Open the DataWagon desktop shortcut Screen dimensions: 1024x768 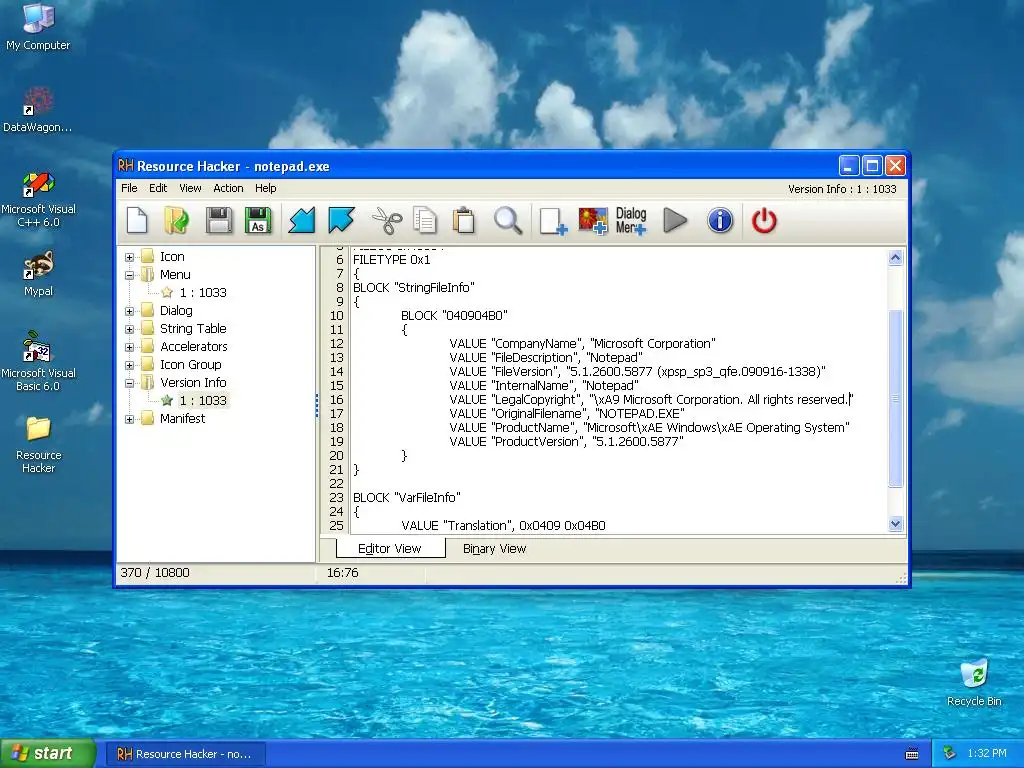(38, 108)
